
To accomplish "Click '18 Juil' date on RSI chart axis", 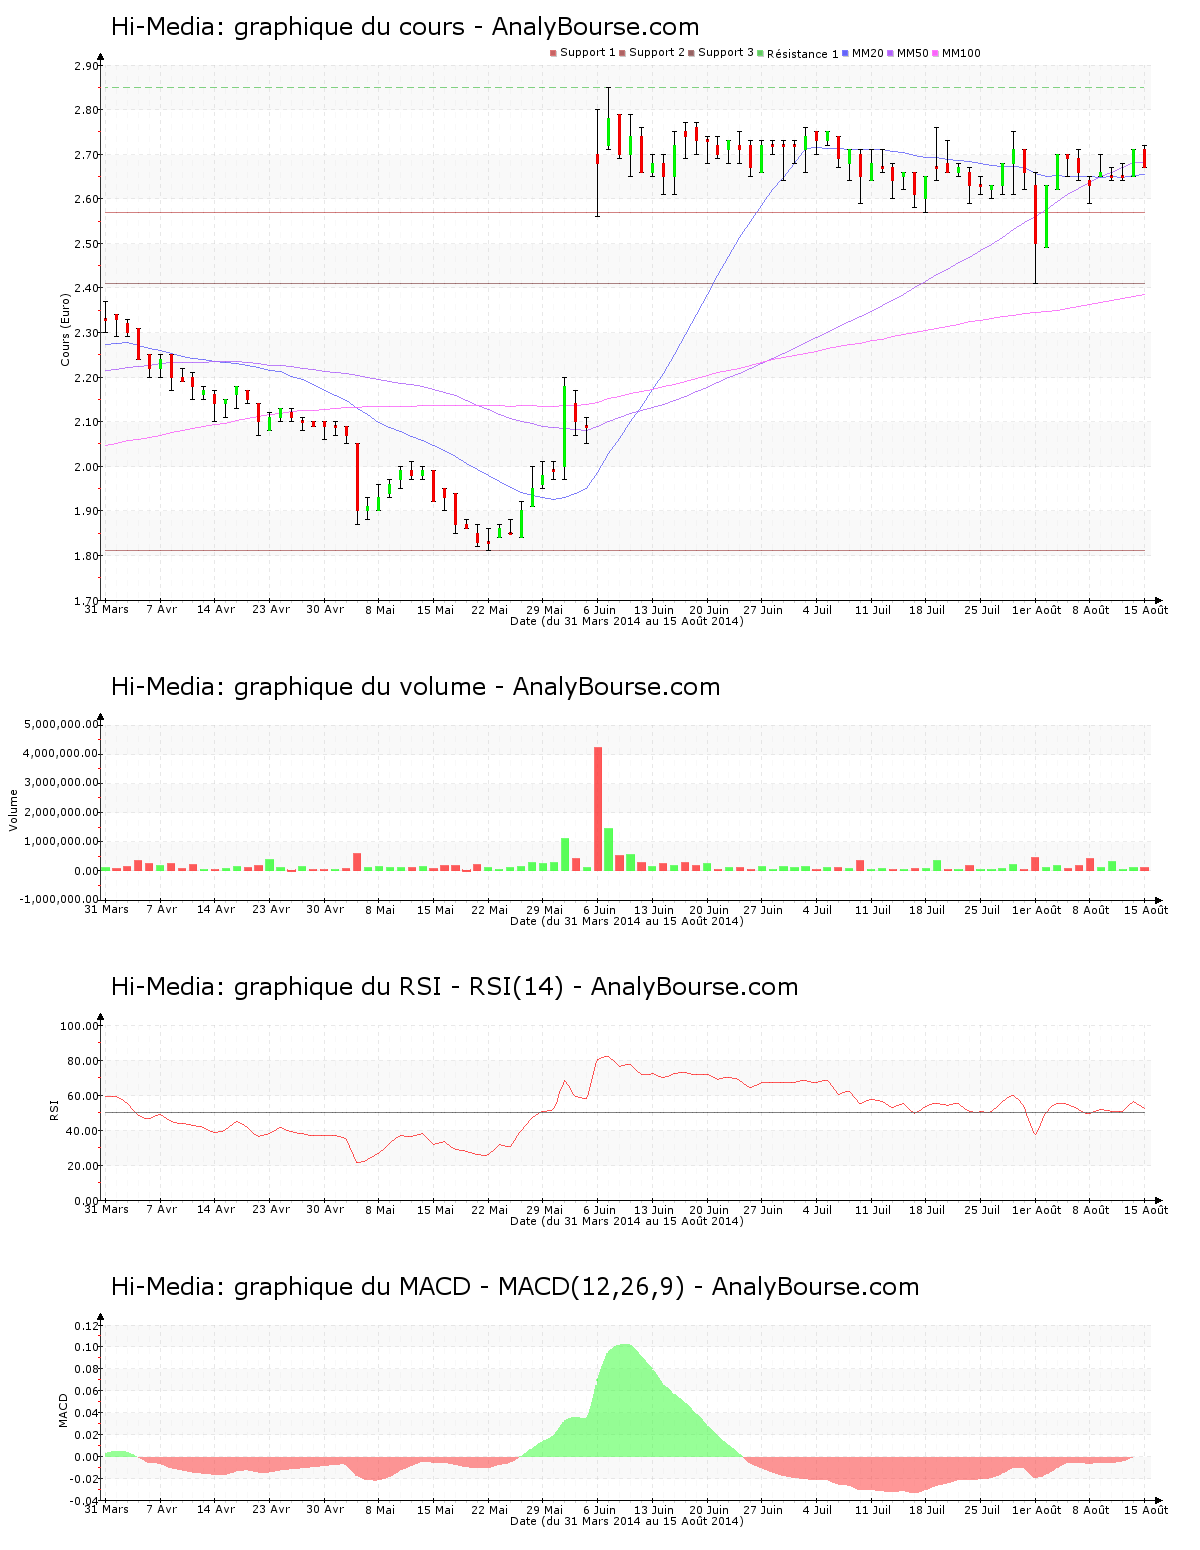I will point(927,1210).
